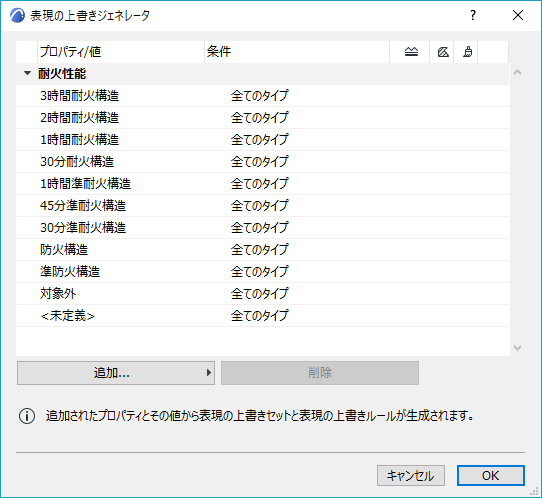The image size is (542, 498).
Task: Click the キャンセル button
Action: pos(411,476)
